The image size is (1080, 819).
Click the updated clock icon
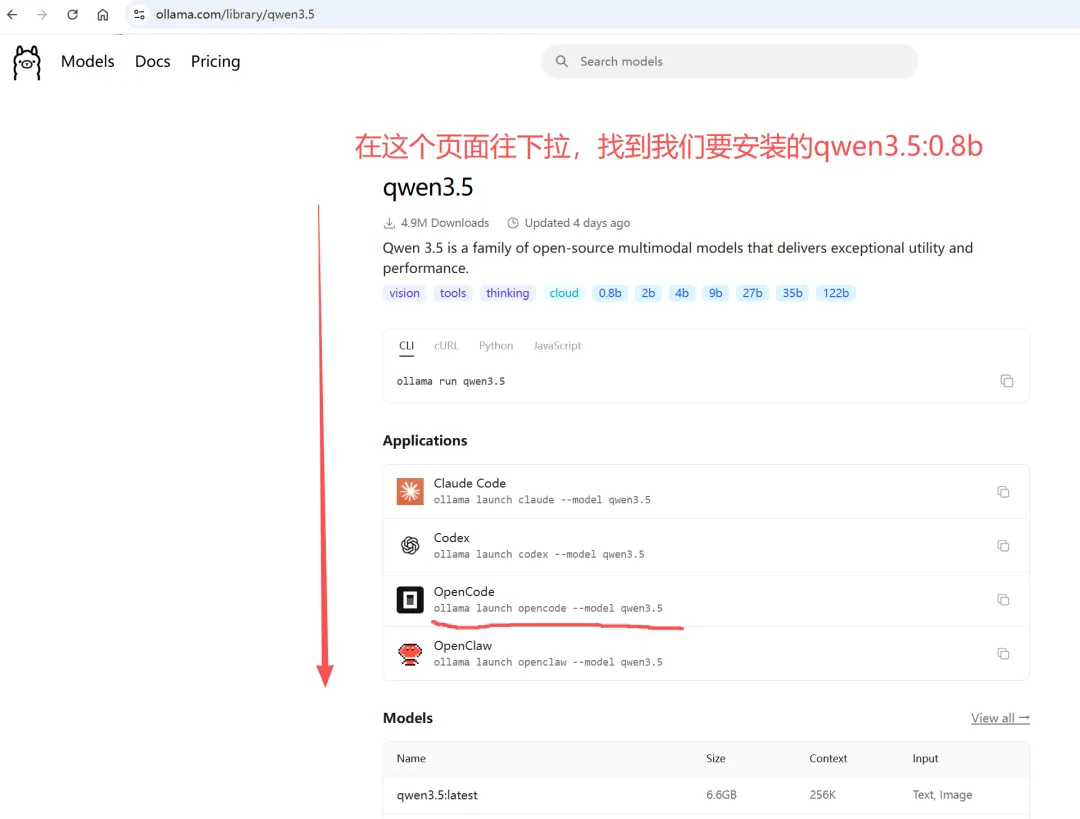click(x=512, y=223)
